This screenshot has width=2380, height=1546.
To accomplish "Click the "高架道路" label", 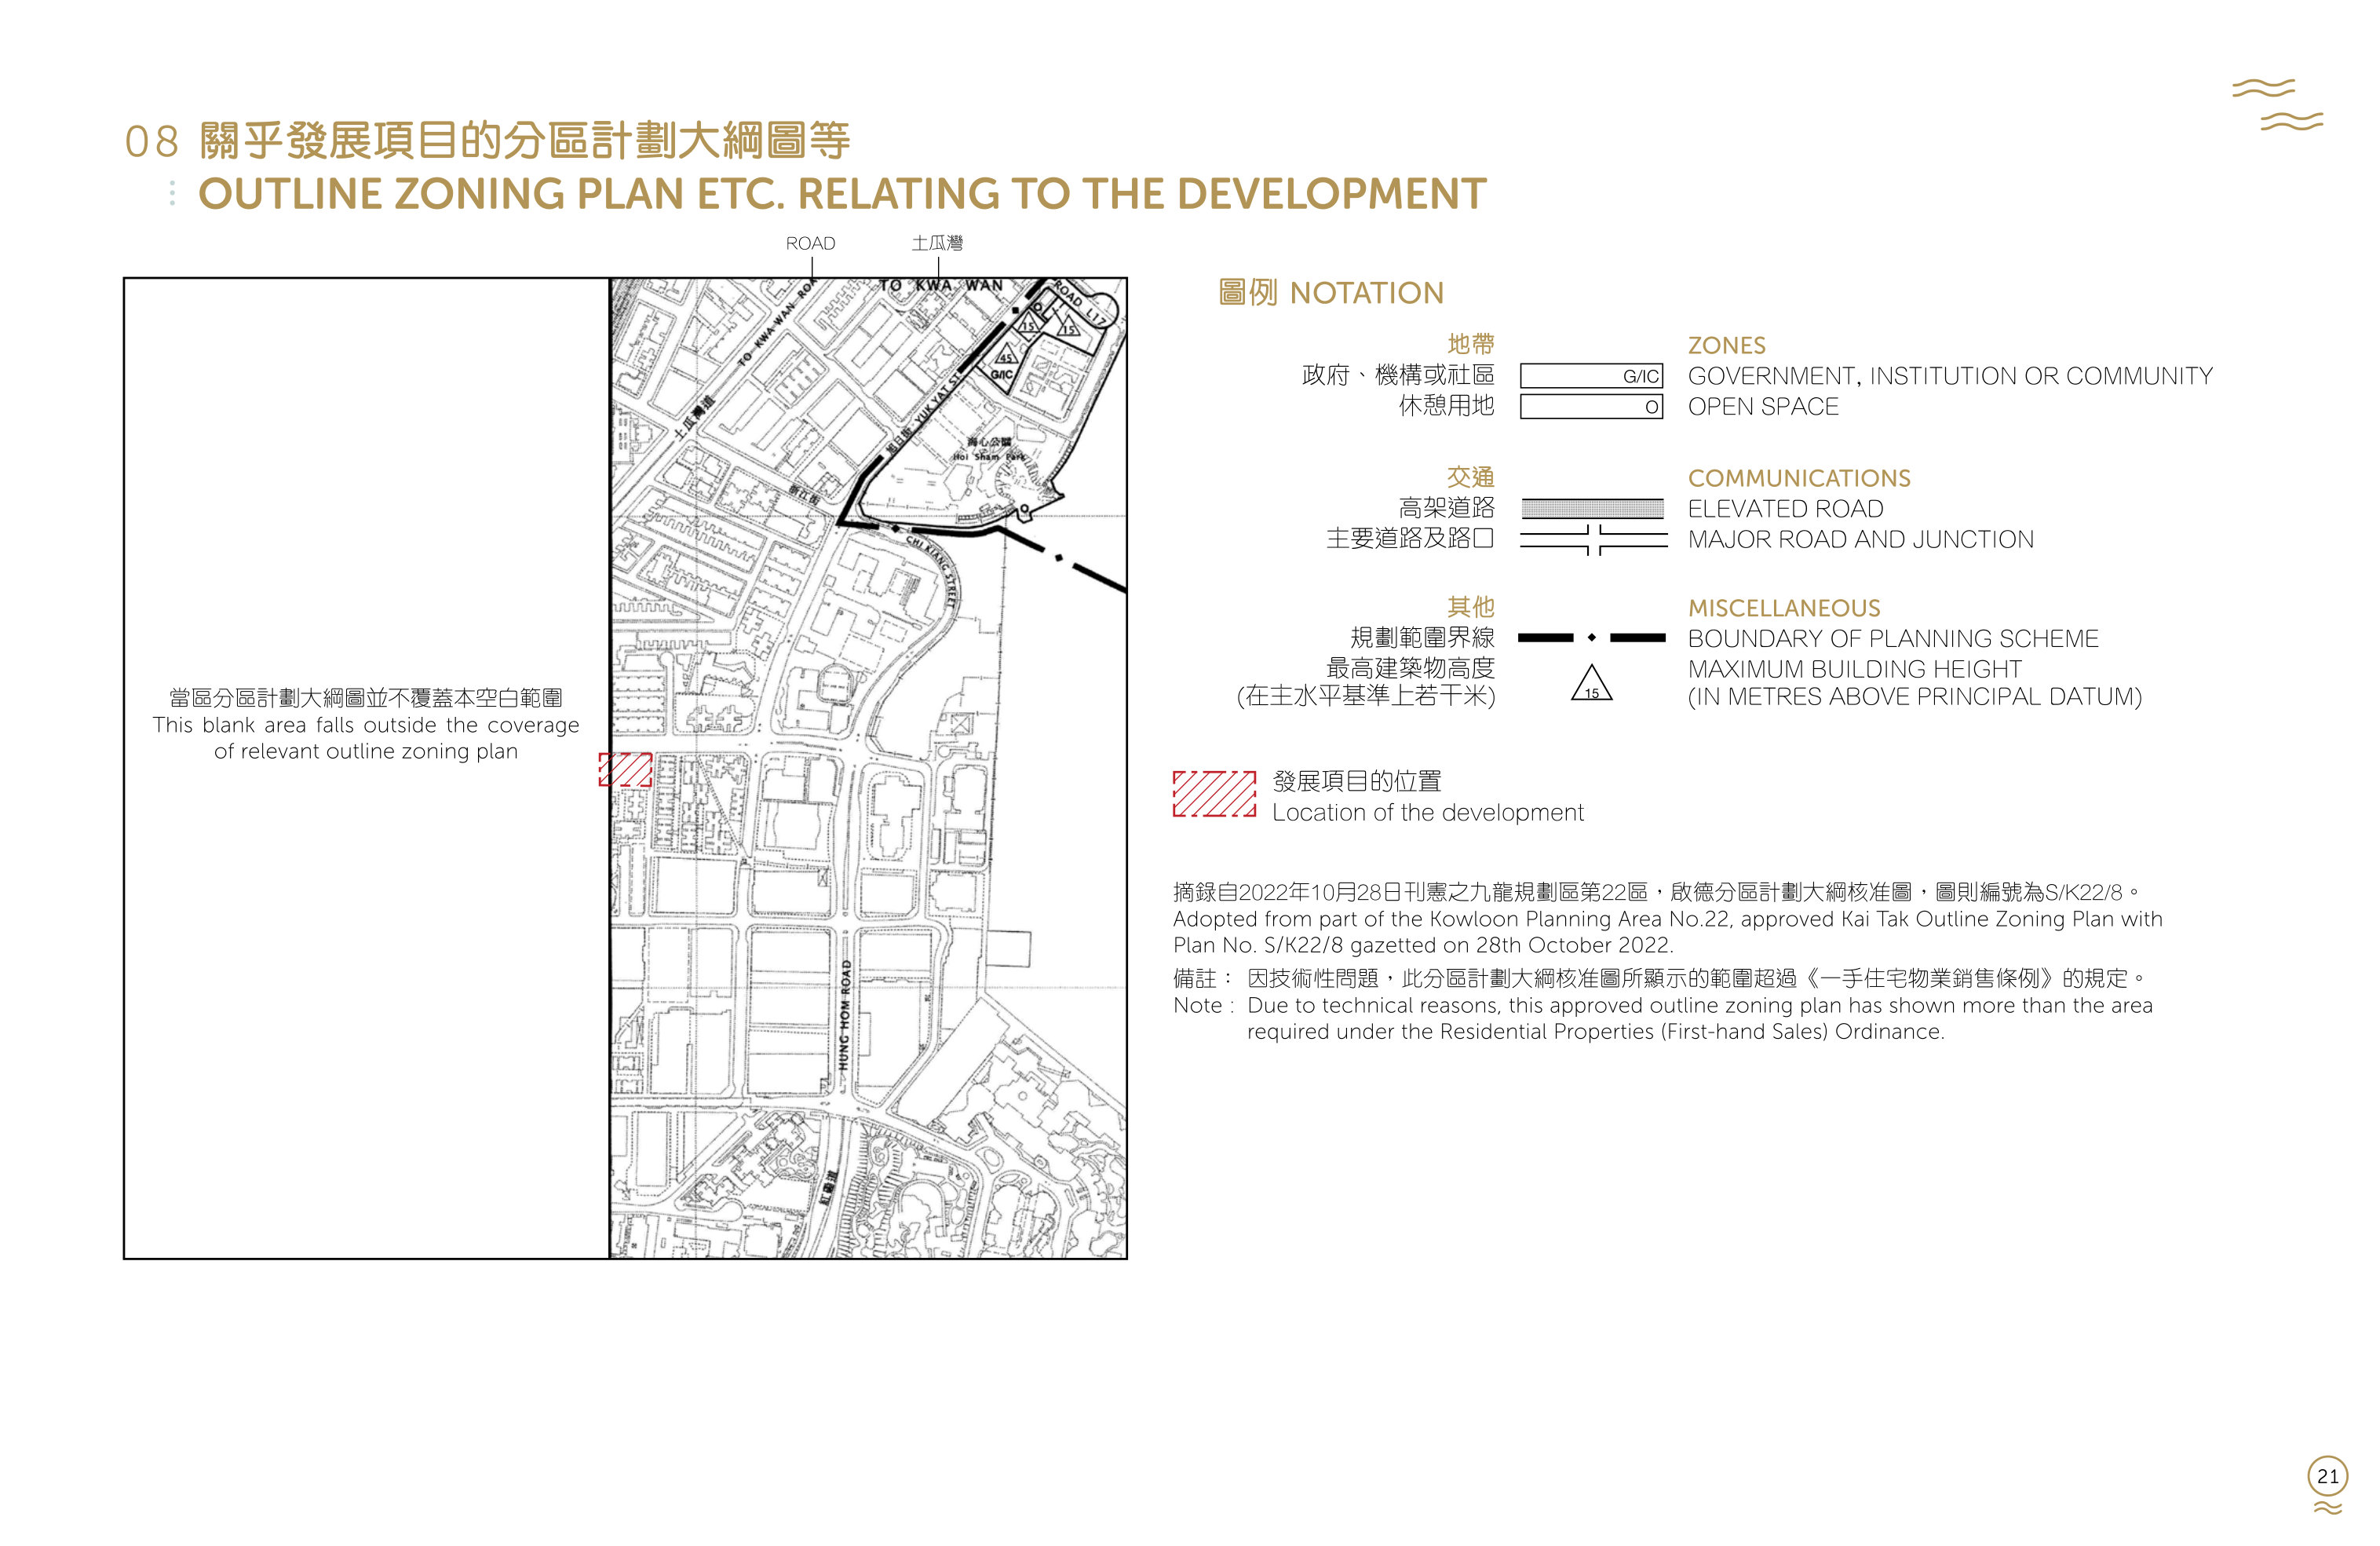I will coord(1447,508).
